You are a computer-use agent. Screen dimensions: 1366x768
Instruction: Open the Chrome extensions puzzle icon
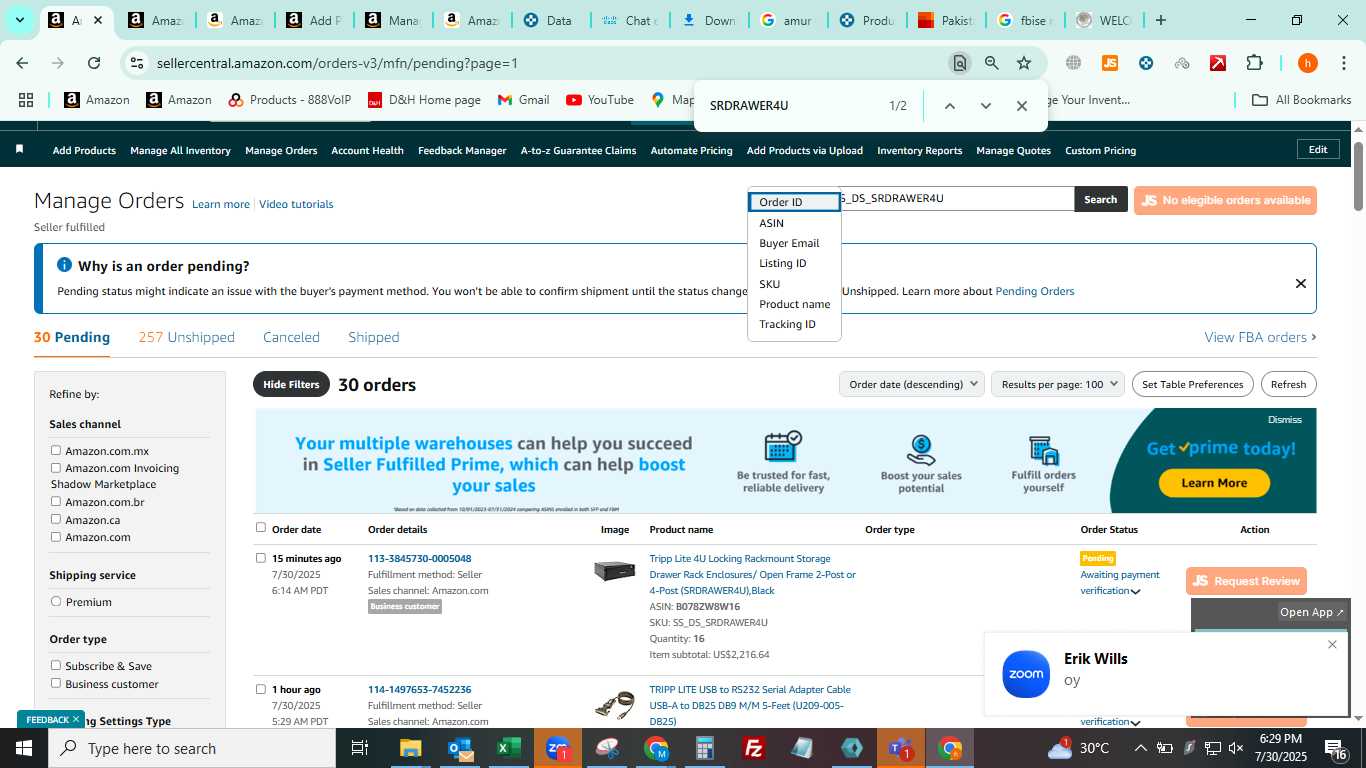tap(1254, 63)
